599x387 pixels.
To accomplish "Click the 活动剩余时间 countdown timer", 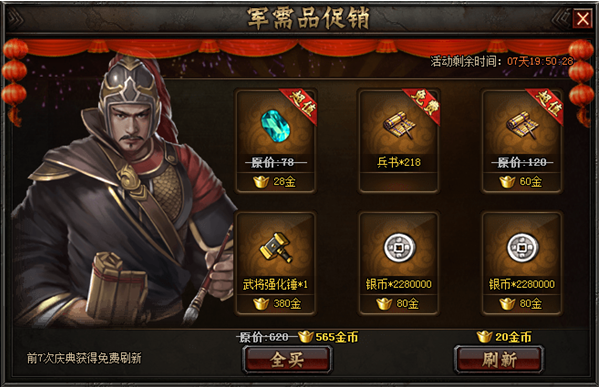I will [x=540, y=61].
